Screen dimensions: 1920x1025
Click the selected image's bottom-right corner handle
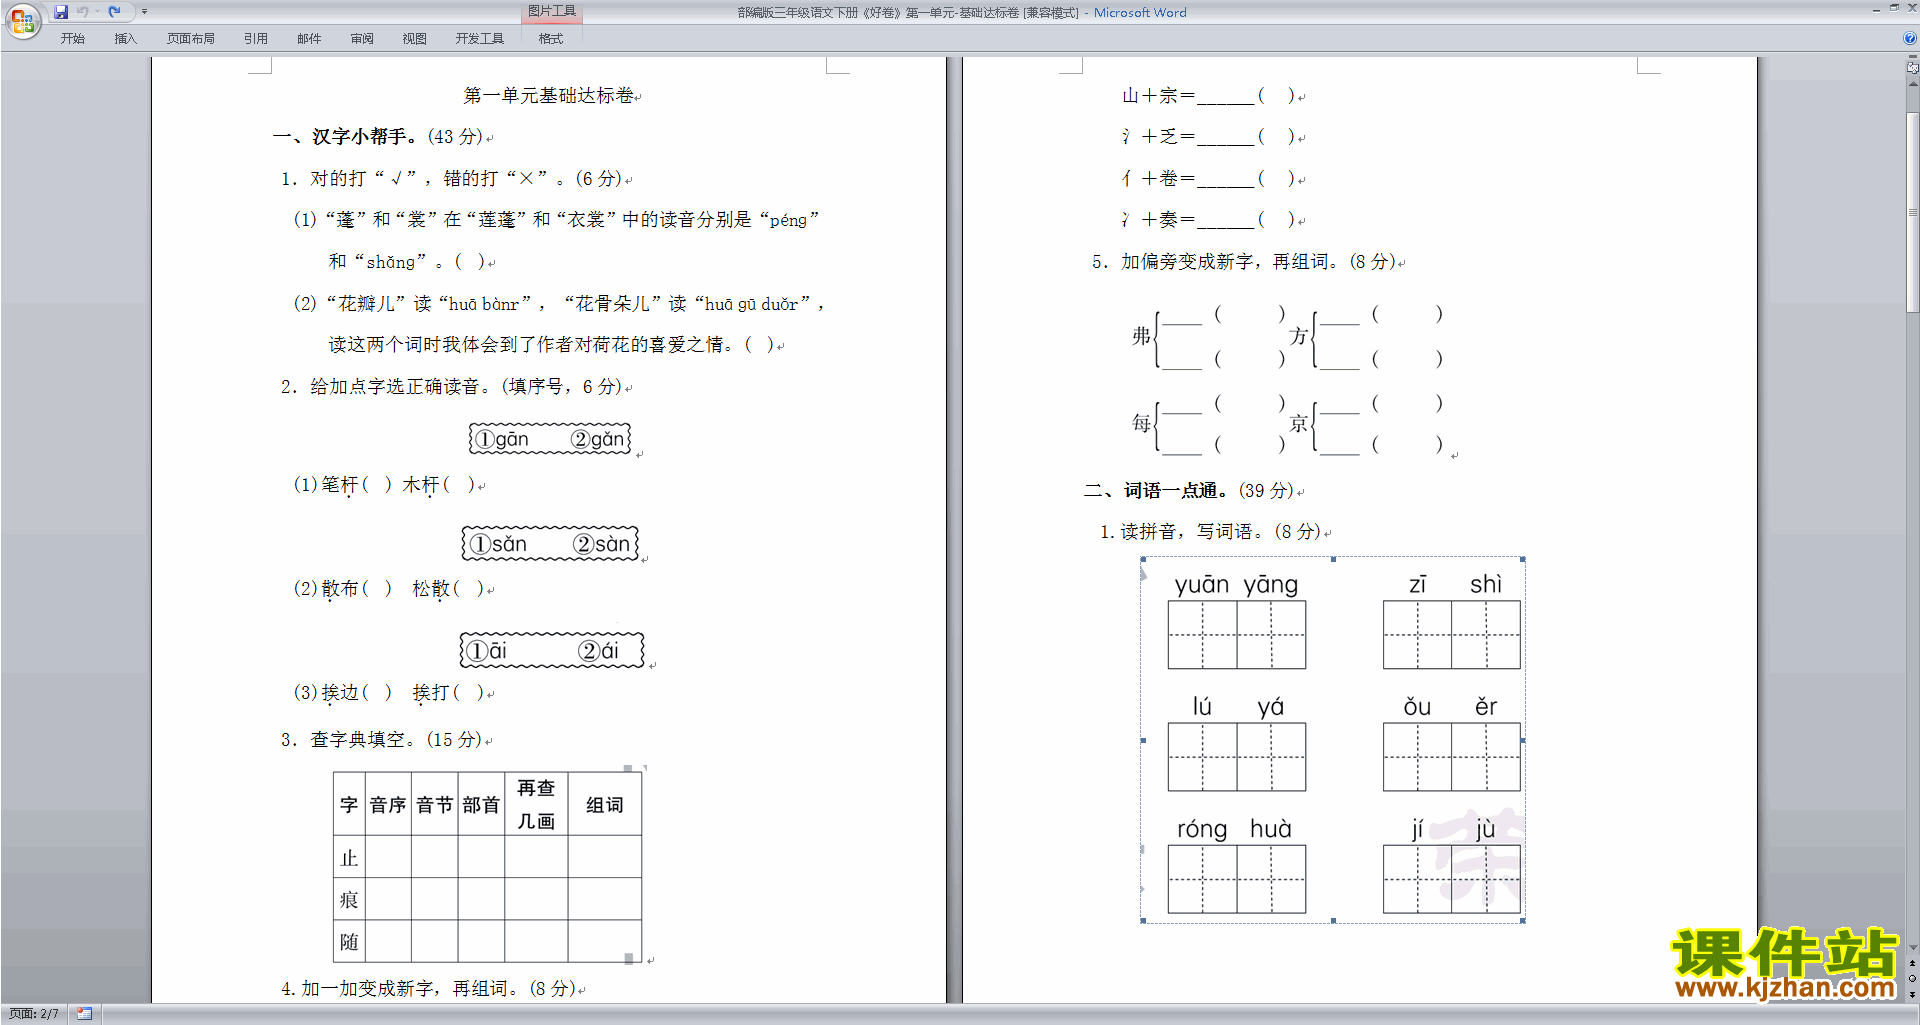click(1522, 921)
